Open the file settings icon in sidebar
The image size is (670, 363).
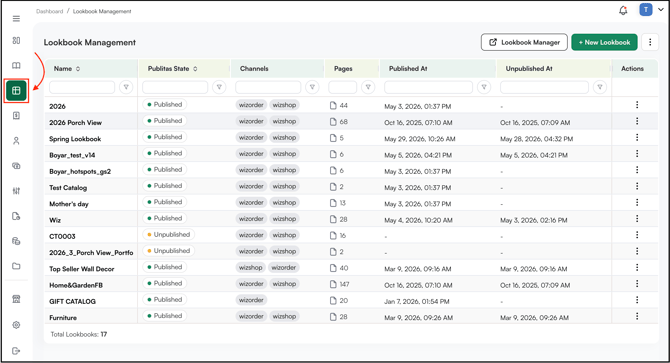tap(16, 216)
